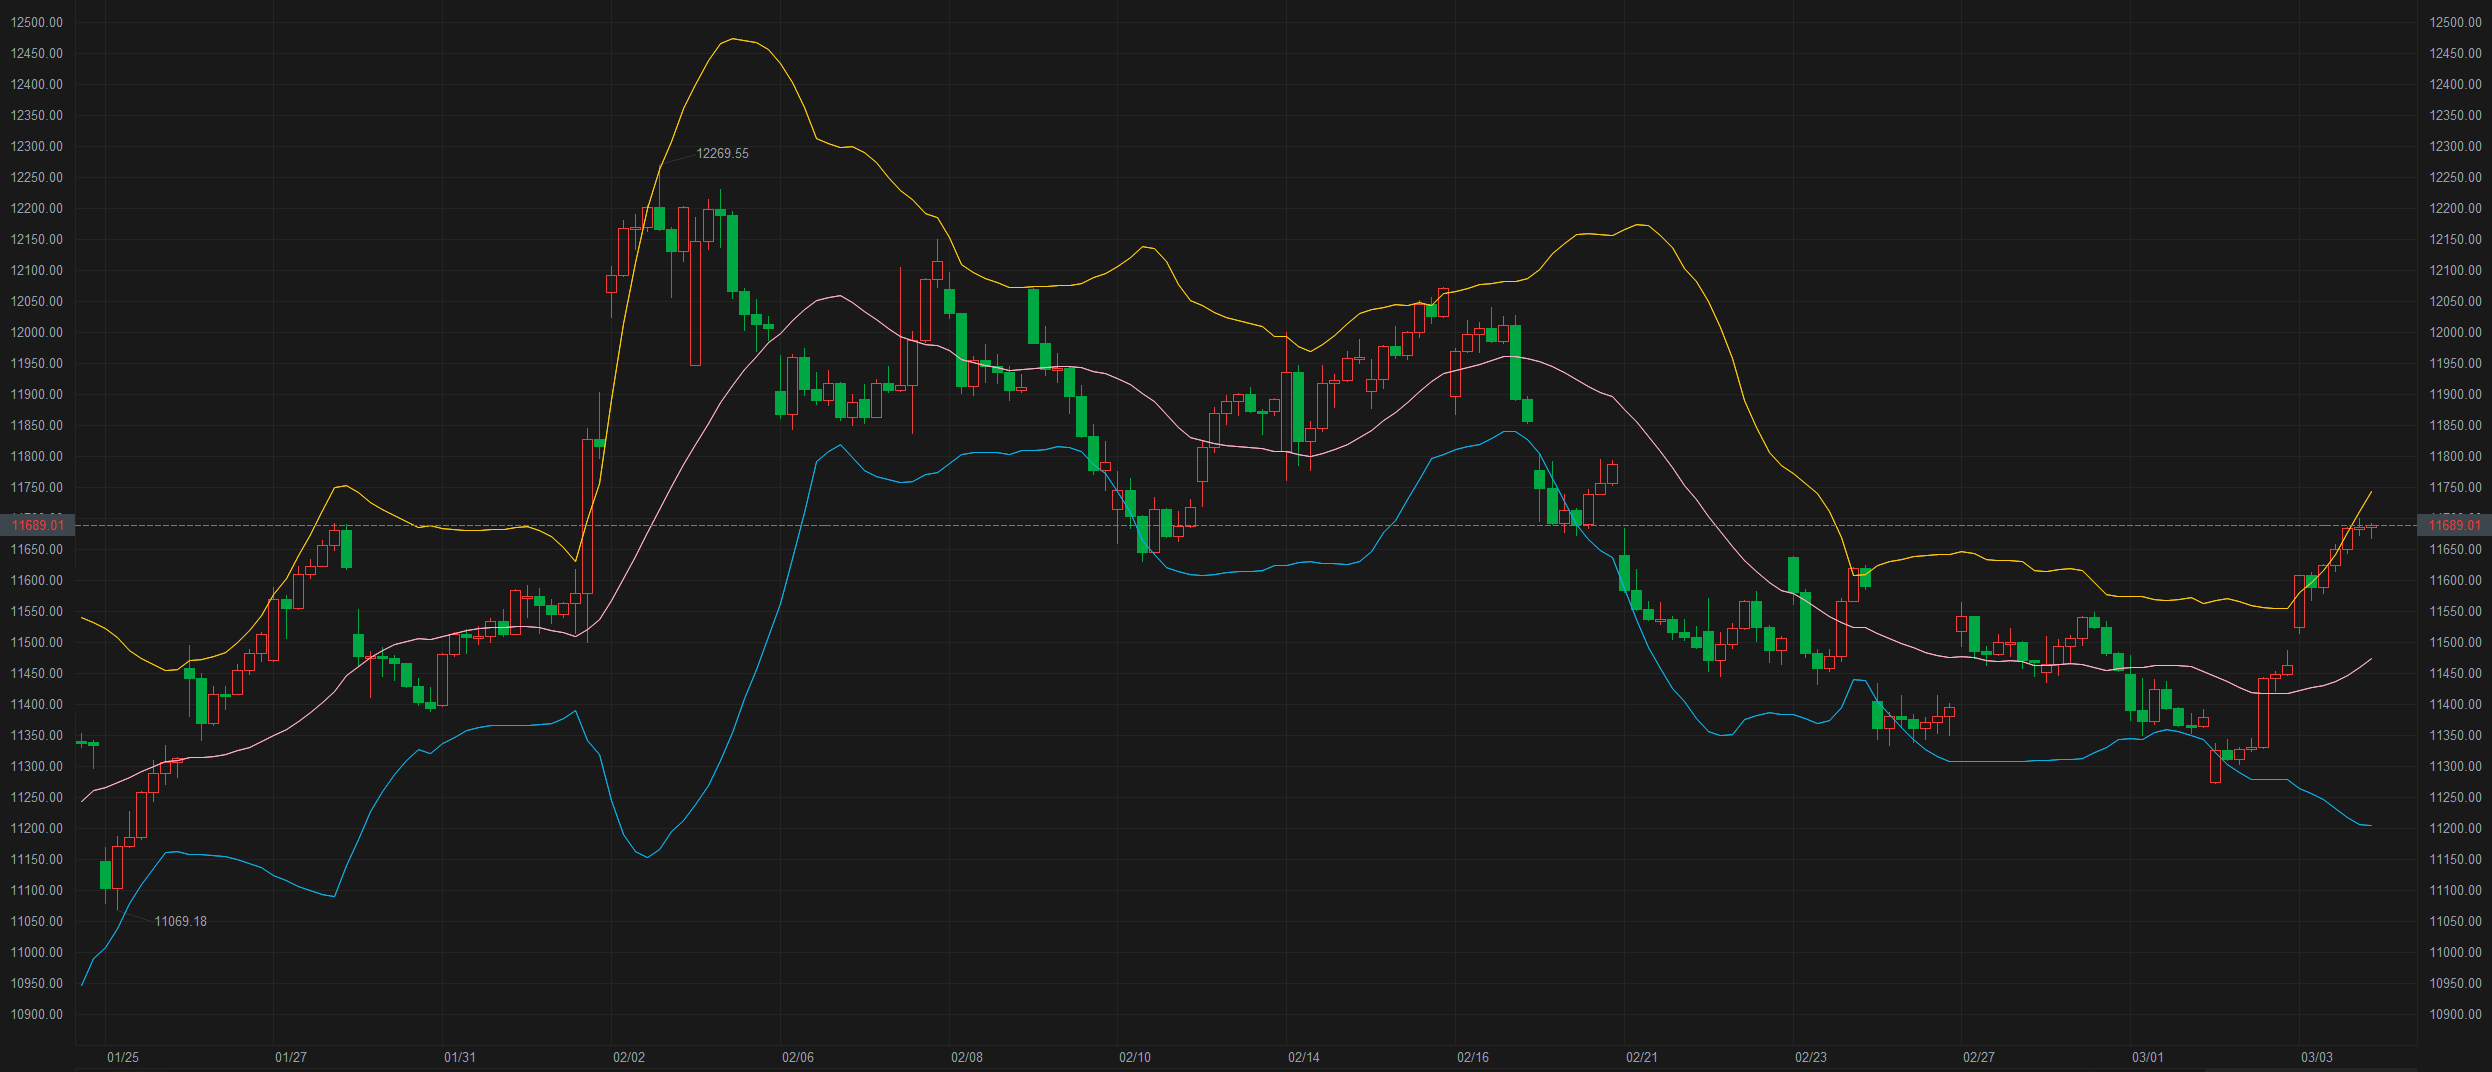Click 11800.00 on the left price axis
Viewport: 2492px width, 1072px height.
pos(37,456)
